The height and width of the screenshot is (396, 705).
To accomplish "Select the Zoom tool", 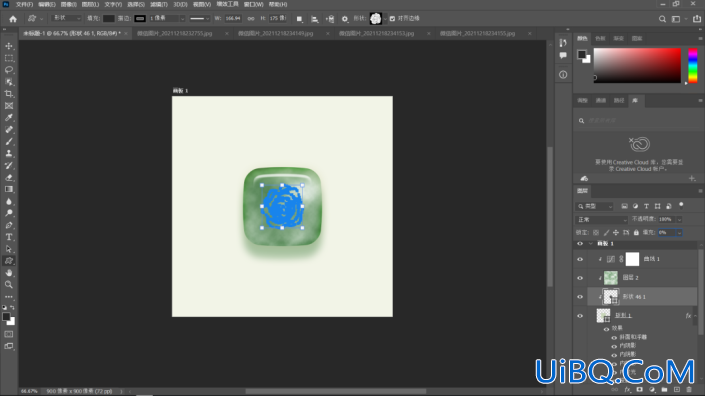I will 9,285.
